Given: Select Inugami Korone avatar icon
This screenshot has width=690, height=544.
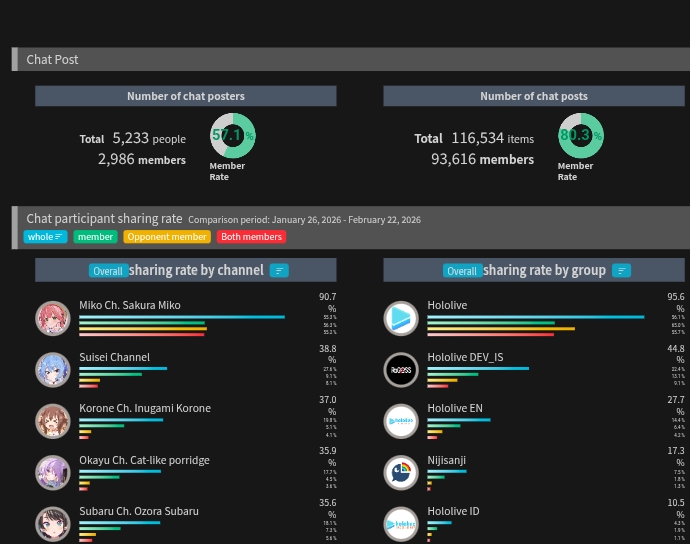Looking at the screenshot, I should 53,421.
